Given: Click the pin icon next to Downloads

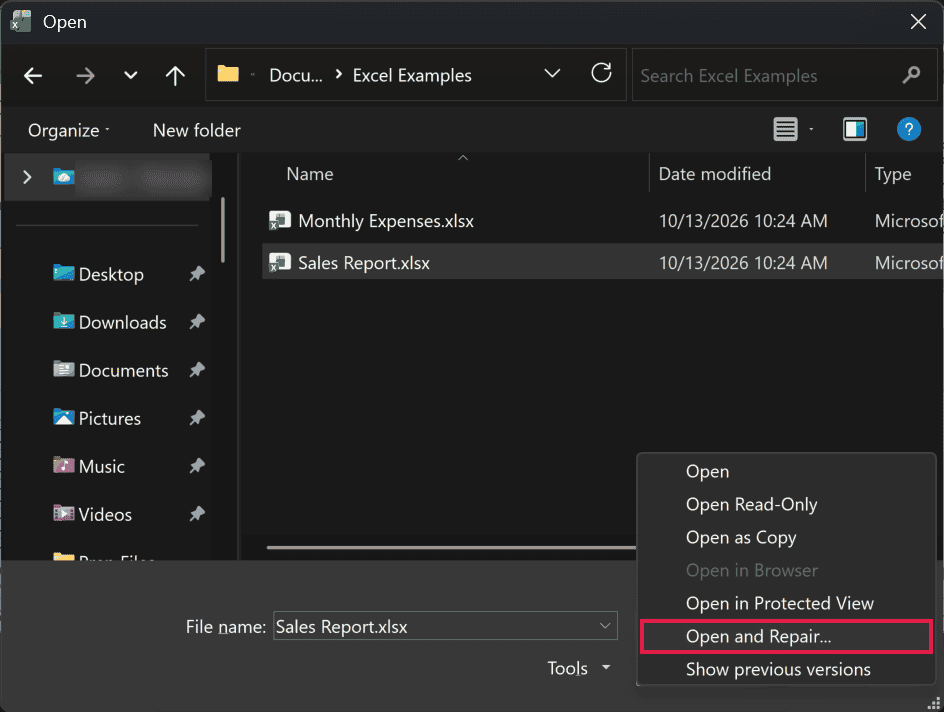Looking at the screenshot, I should click(x=197, y=322).
